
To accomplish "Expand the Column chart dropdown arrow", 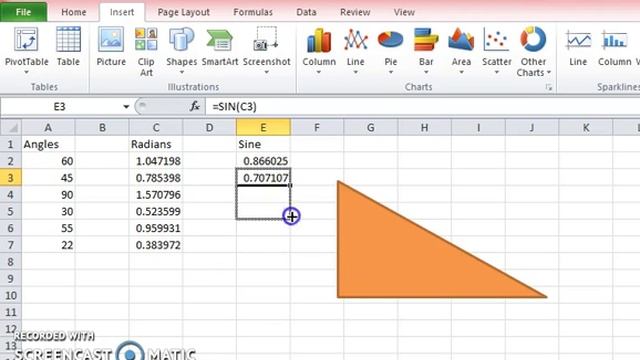I will tap(319, 73).
